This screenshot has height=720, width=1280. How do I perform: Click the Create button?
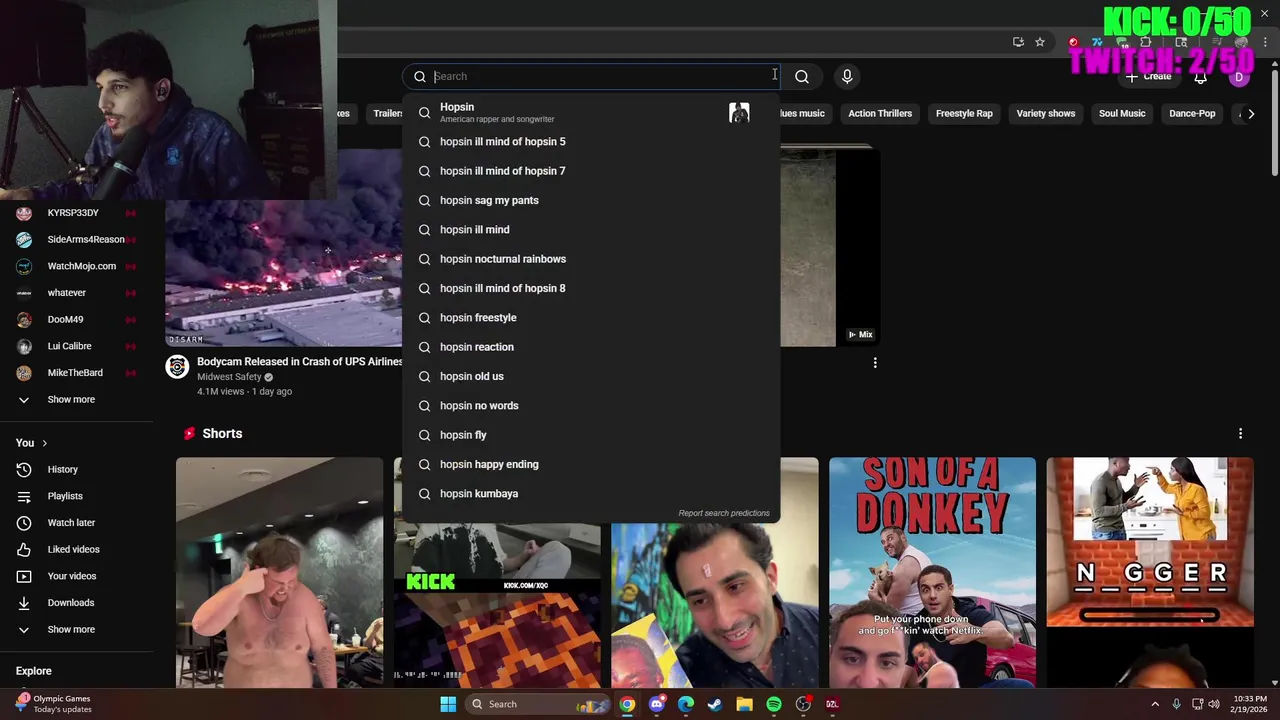[x=1148, y=77]
